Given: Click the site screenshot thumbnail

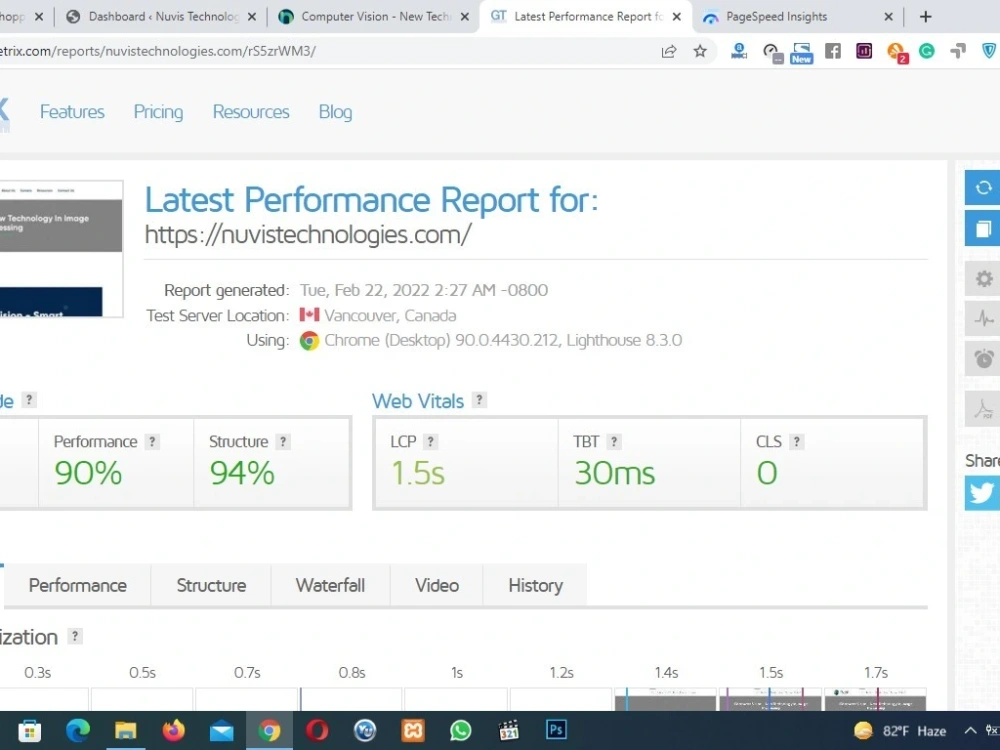Looking at the screenshot, I should tap(61, 249).
